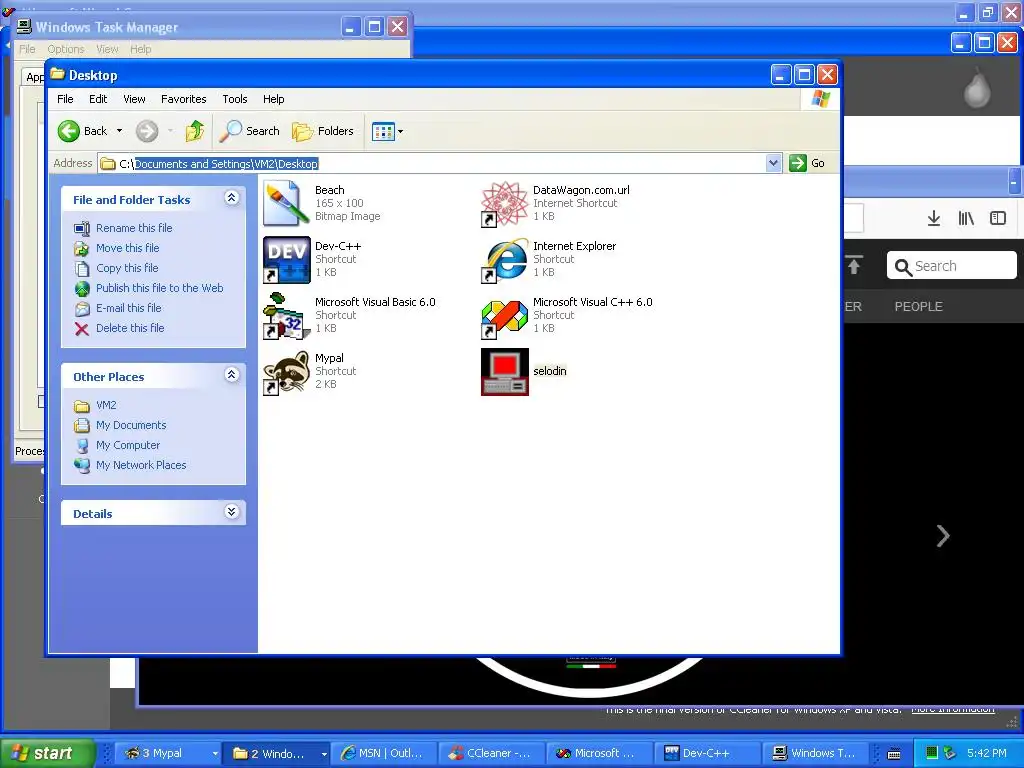The image size is (1024, 768).
Task: Click the green tray icon beside clock
Action: [932, 753]
